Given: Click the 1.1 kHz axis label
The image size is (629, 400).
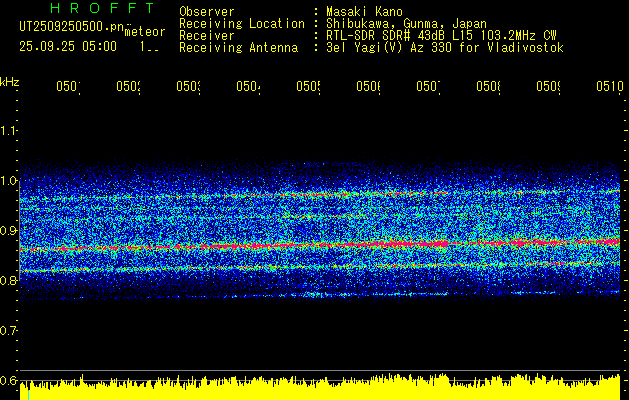Looking at the screenshot, I should click(x=8, y=130).
